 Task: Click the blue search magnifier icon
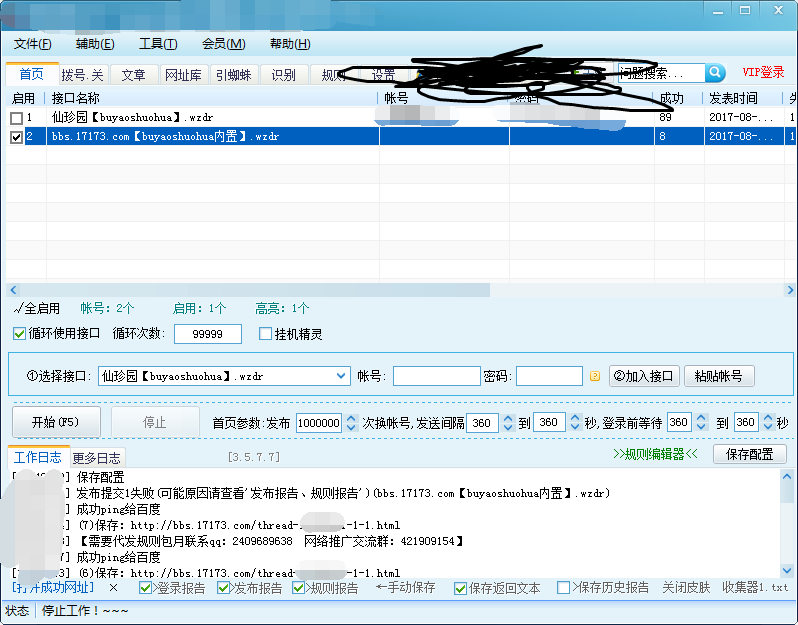point(715,73)
